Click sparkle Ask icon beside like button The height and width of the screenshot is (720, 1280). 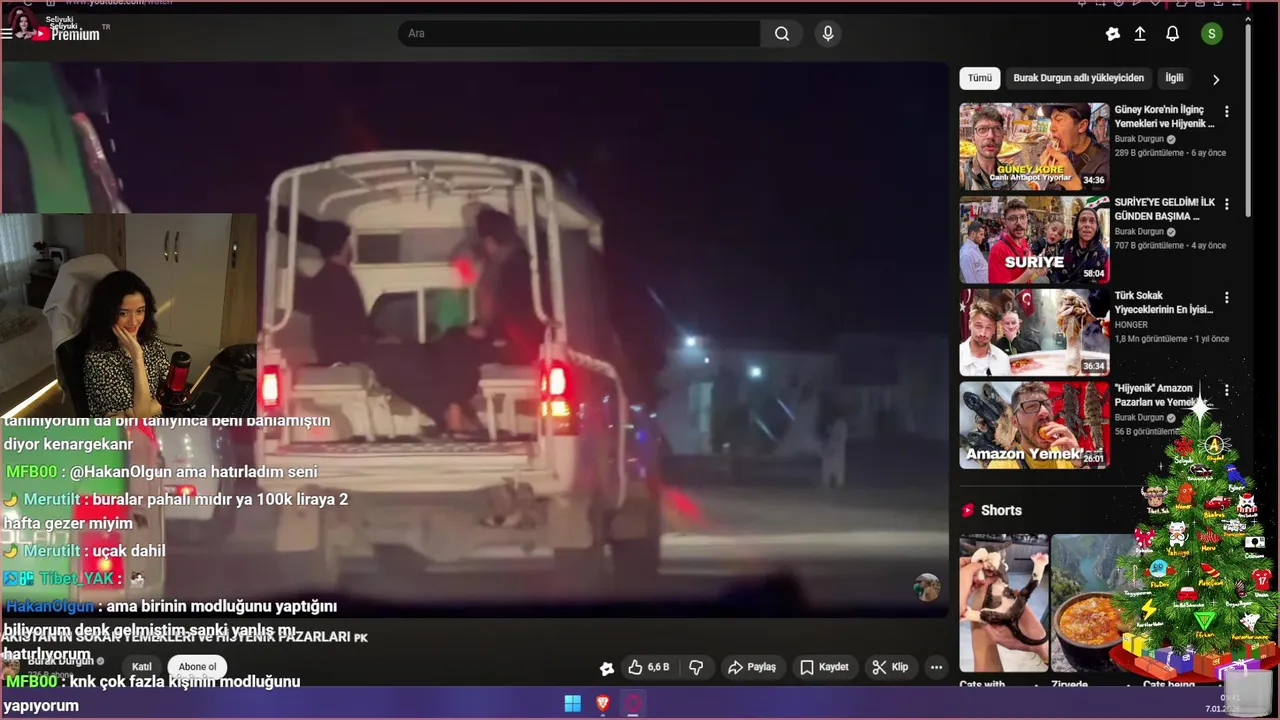pyautogui.click(x=606, y=668)
